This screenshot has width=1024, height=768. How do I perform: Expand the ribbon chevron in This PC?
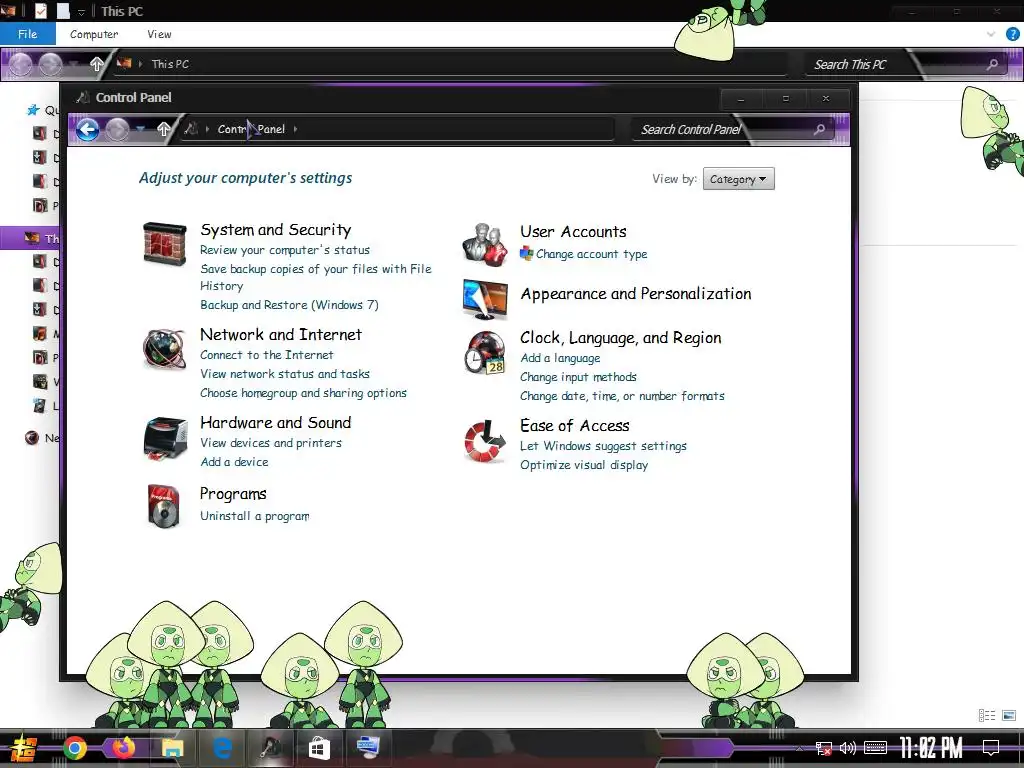[x=991, y=34]
